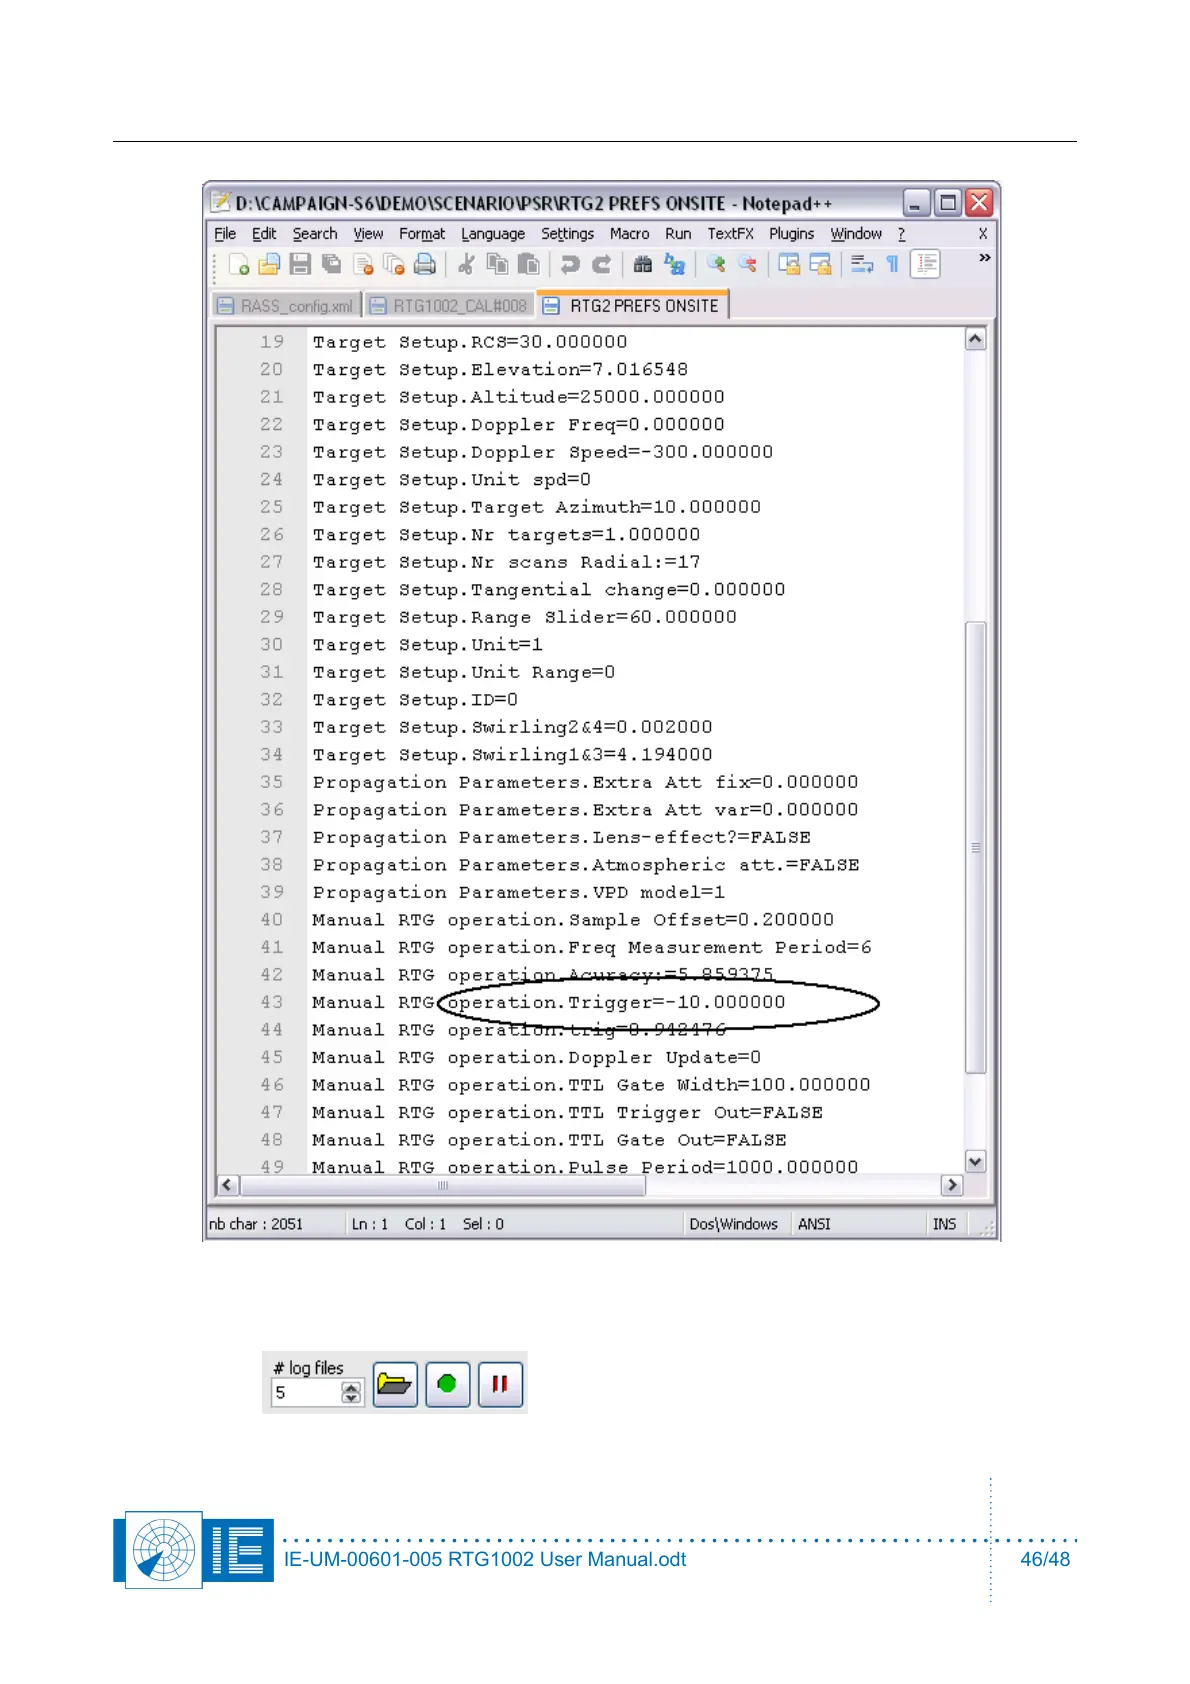Click the vertical scrollbar up arrow
1190x1684 pixels.
975,339
